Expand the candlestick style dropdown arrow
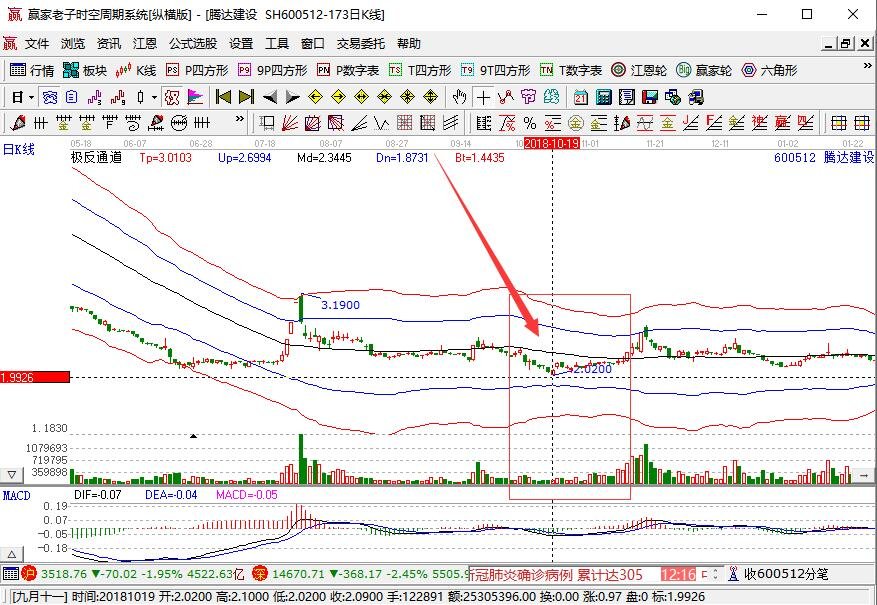This screenshot has height=605, width=877. pos(154,97)
